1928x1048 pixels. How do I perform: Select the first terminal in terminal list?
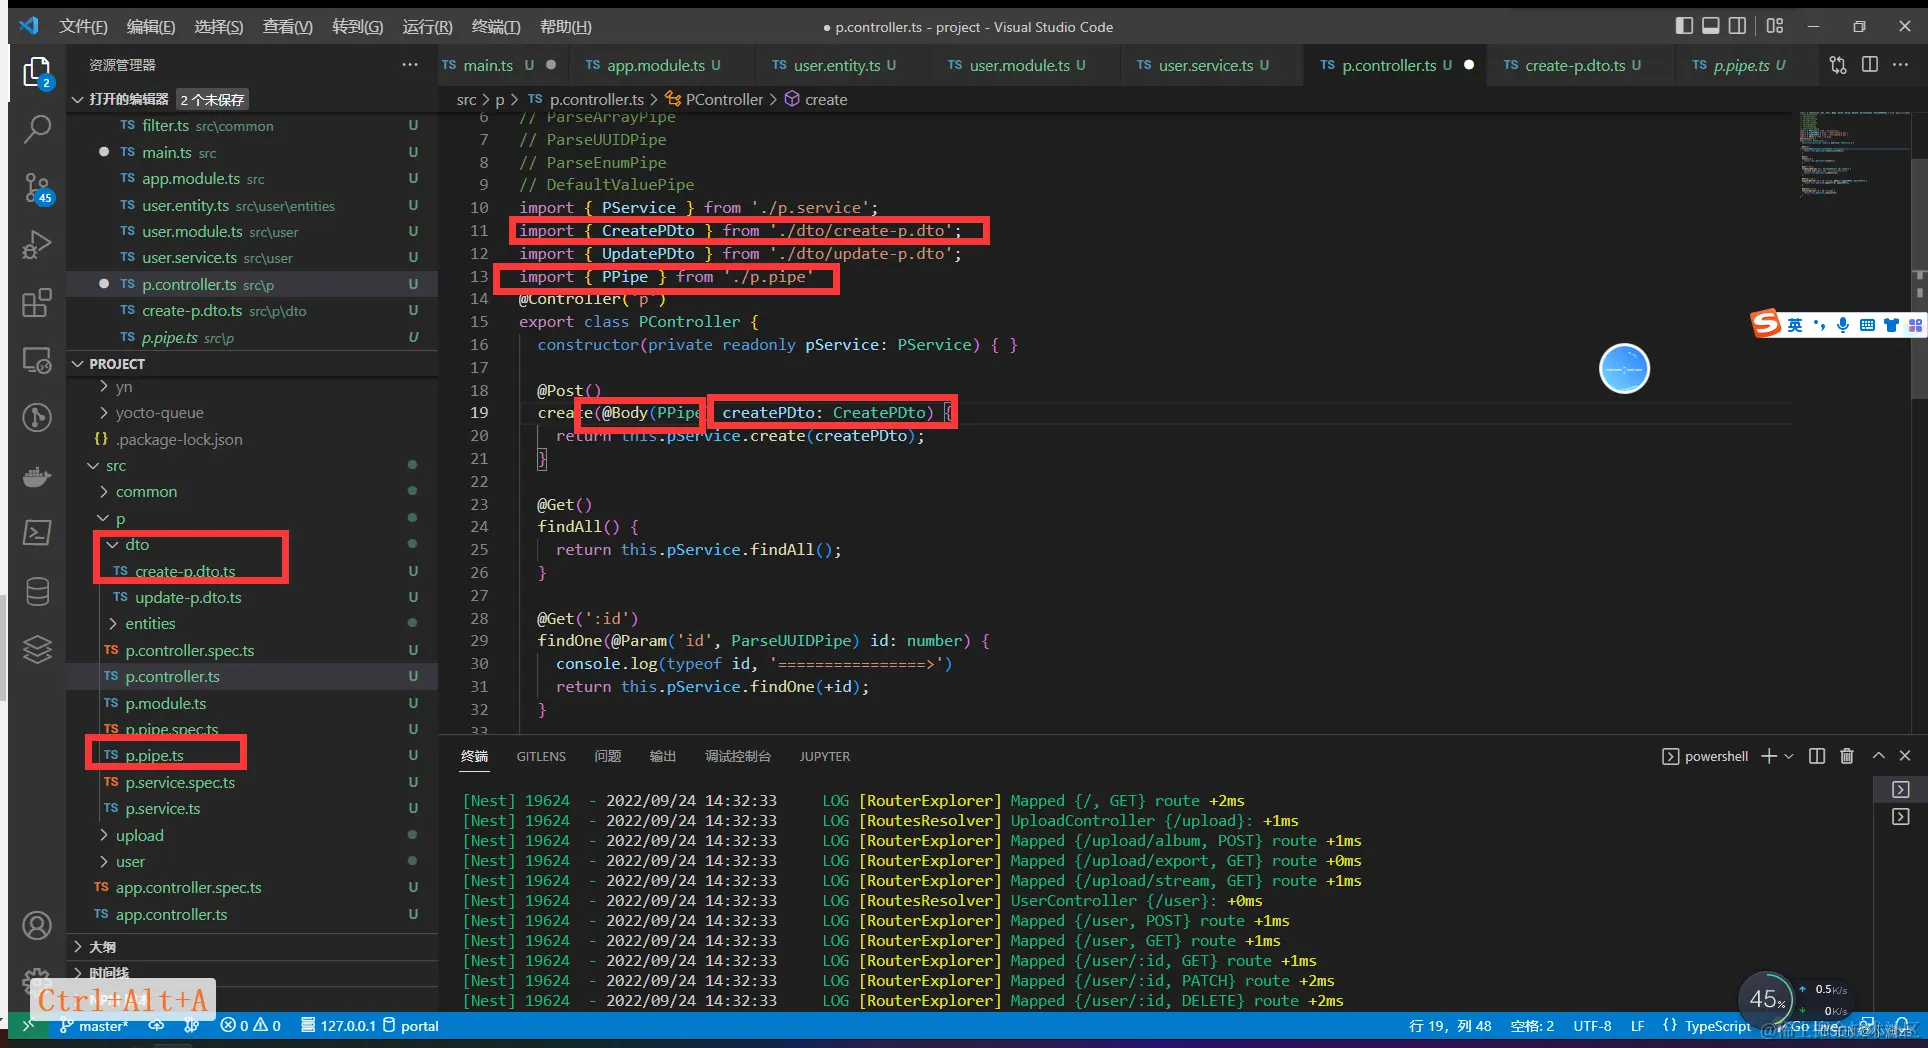pyautogui.click(x=1900, y=790)
